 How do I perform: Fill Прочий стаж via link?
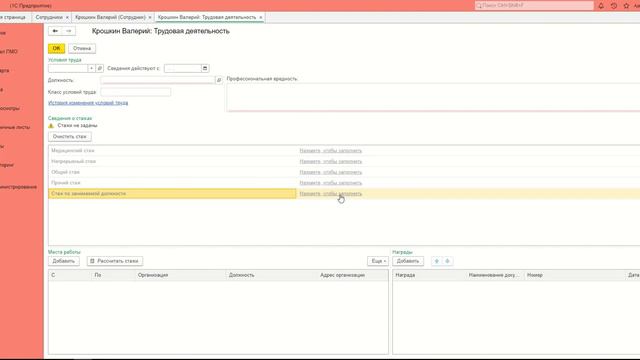coord(331,183)
